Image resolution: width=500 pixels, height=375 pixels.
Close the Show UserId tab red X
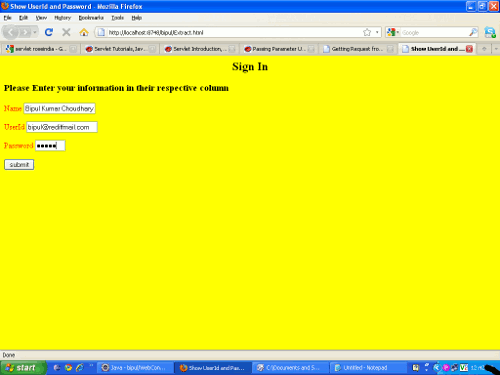point(469,49)
